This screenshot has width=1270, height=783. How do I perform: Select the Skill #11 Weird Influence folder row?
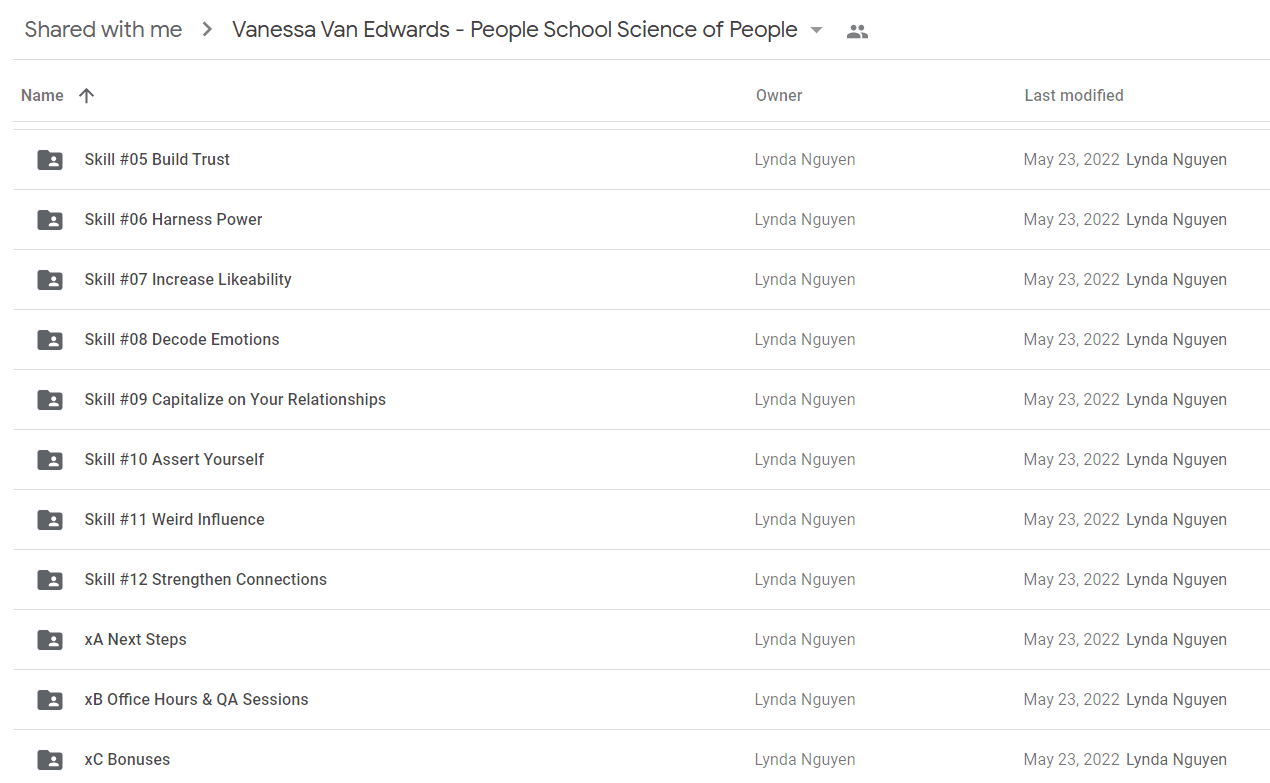click(641, 520)
